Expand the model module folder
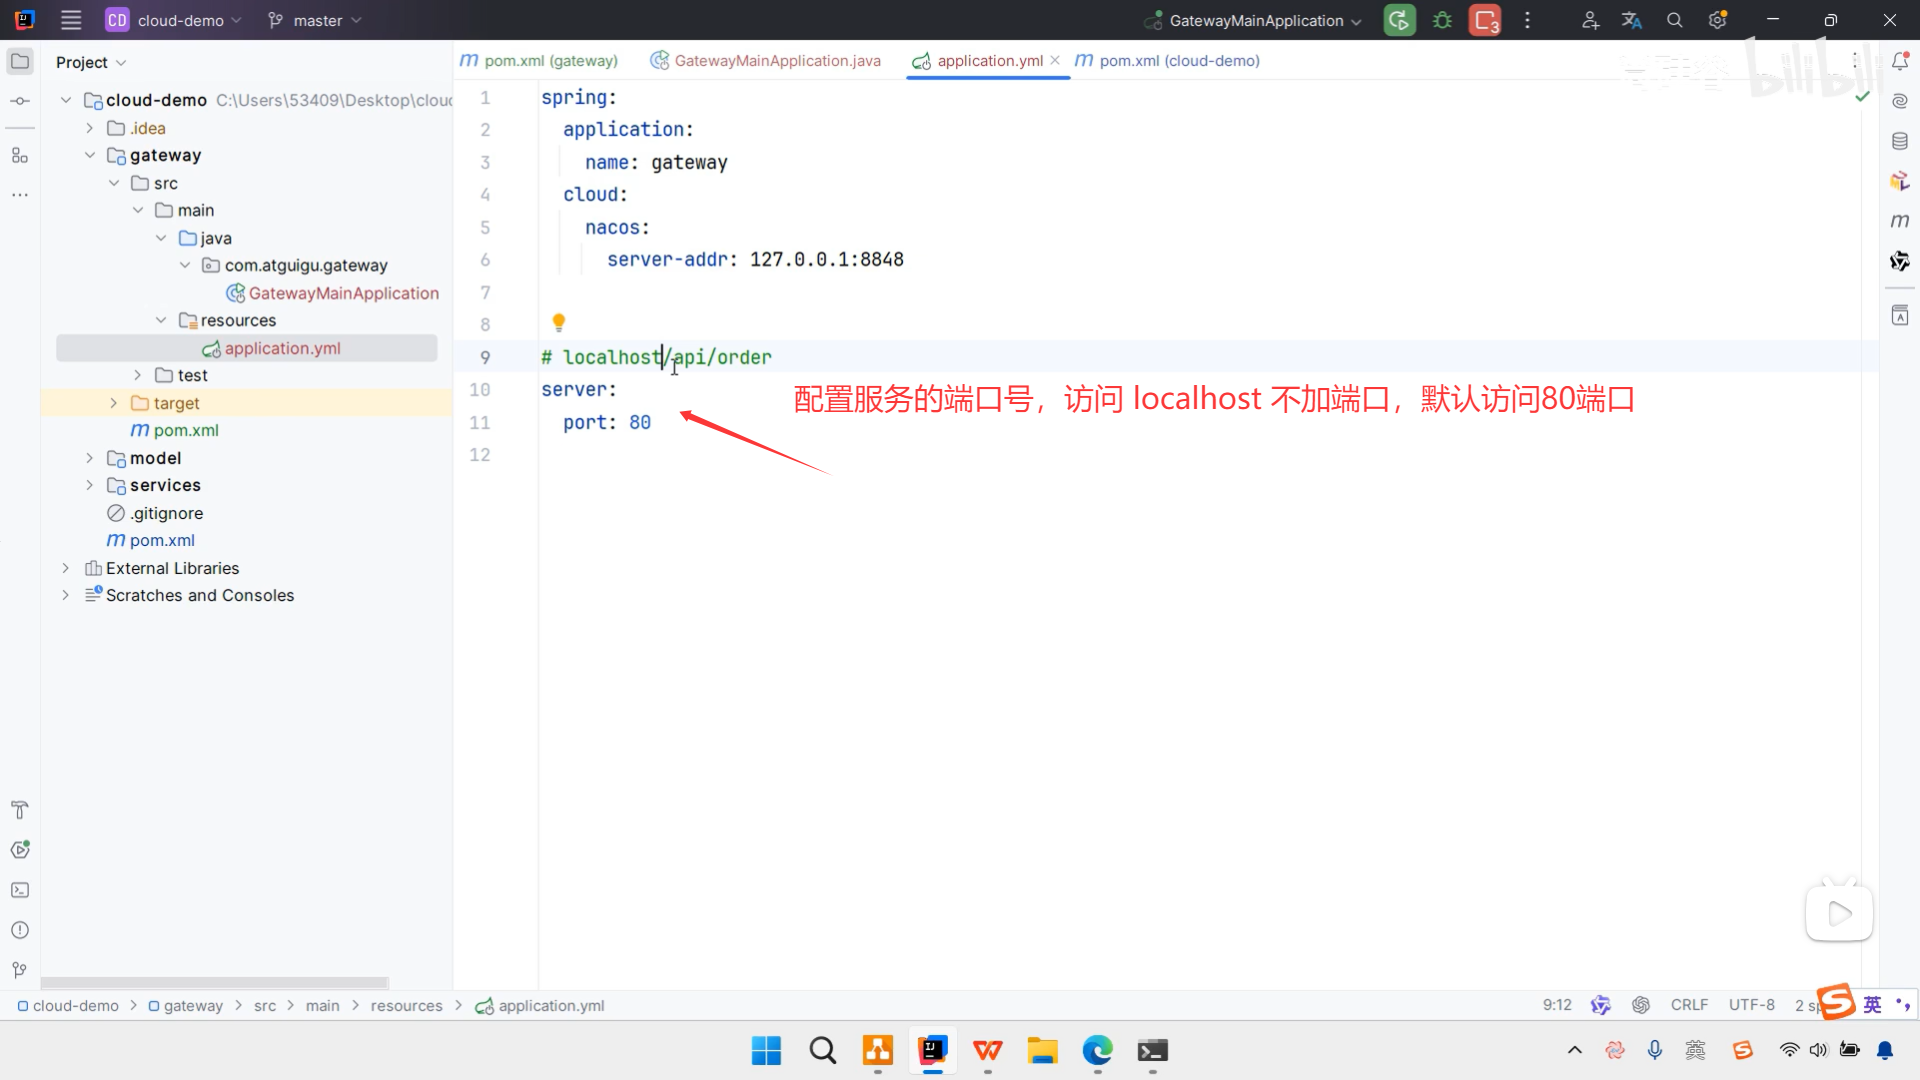This screenshot has height=1080, width=1920. [89, 458]
